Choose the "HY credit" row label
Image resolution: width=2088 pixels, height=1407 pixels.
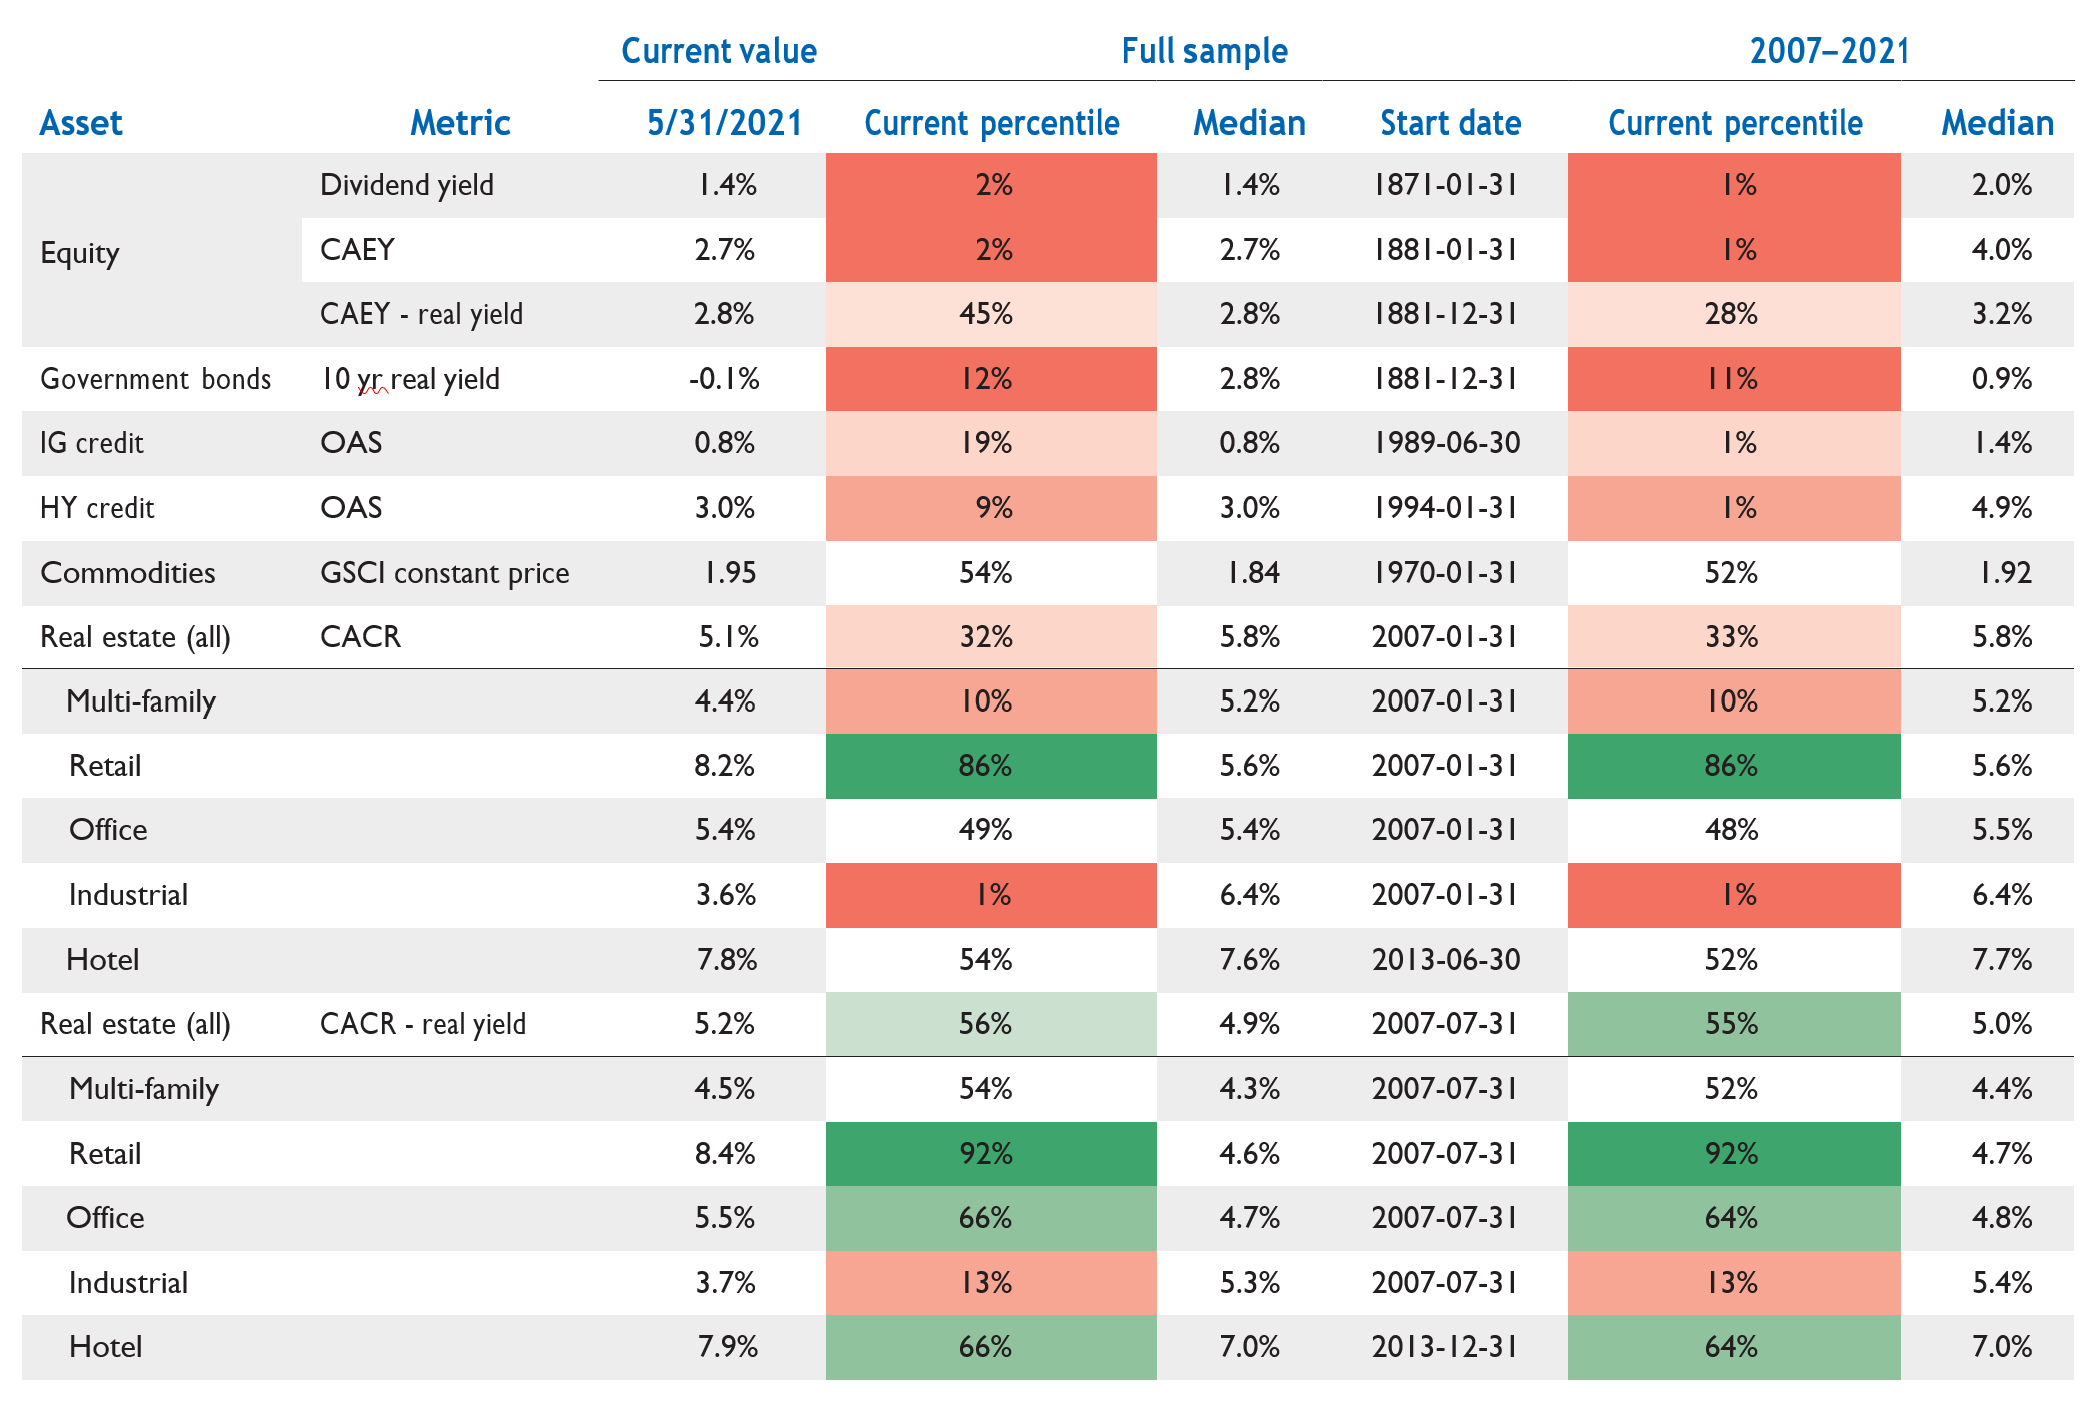coord(97,508)
